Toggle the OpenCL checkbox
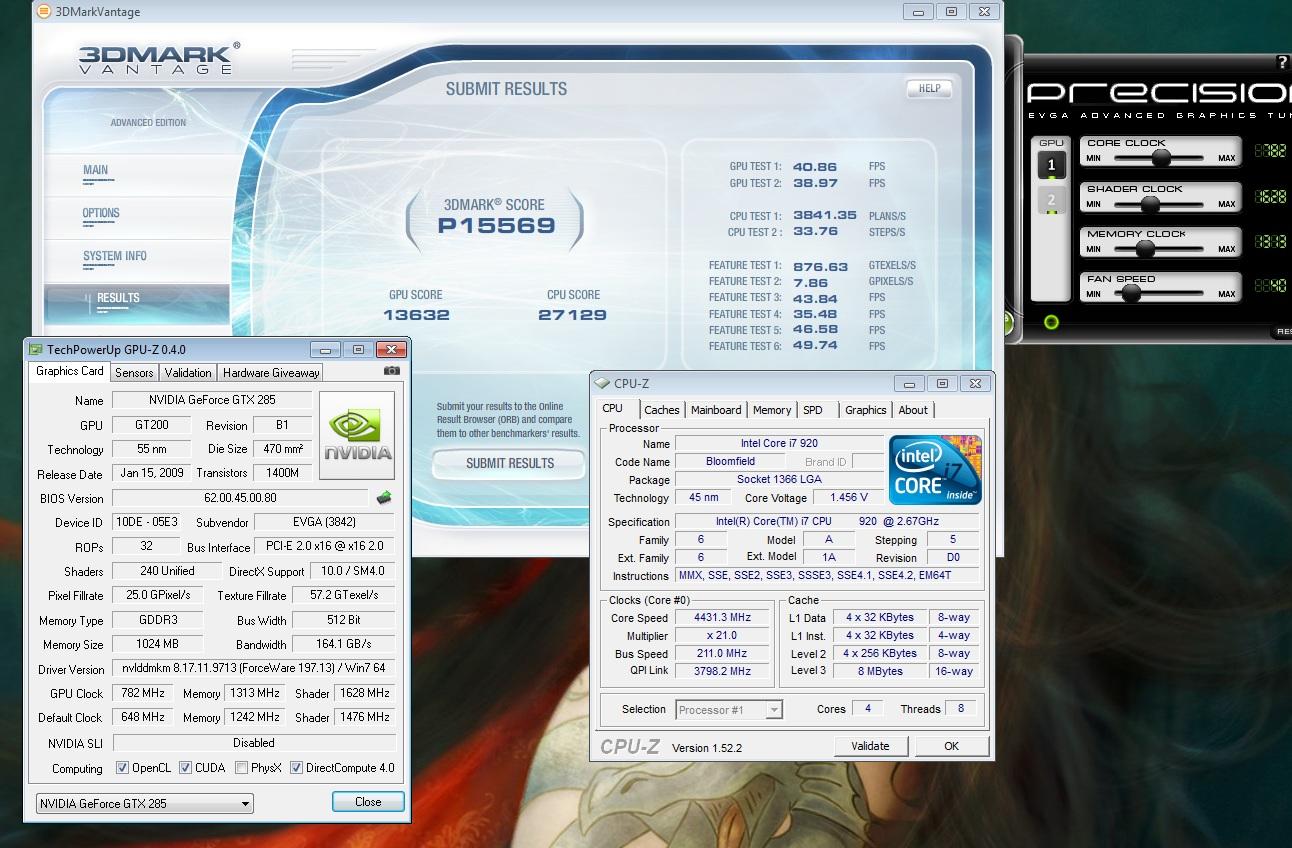 coord(122,768)
